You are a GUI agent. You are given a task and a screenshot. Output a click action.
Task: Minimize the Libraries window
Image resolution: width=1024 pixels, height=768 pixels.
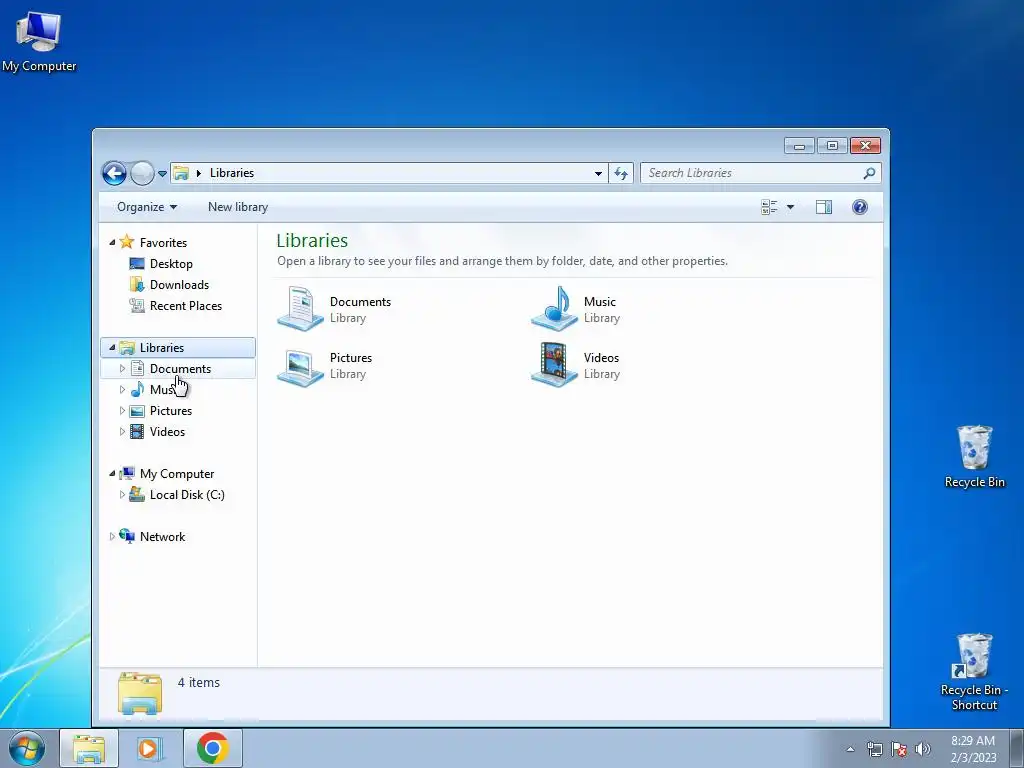pyautogui.click(x=799, y=146)
